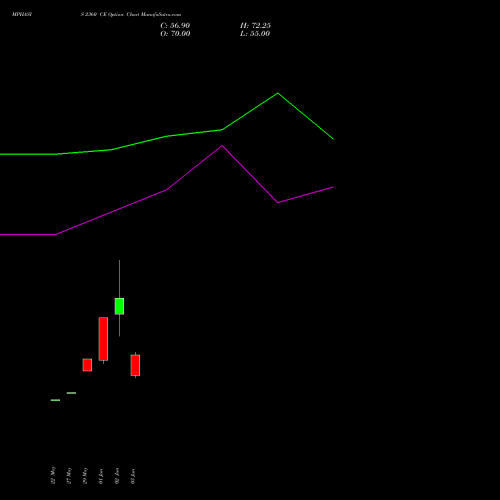Viewport: 500px width, 500px height.
Task: Click the 03 Jun date label
Action: [x=133, y=476]
